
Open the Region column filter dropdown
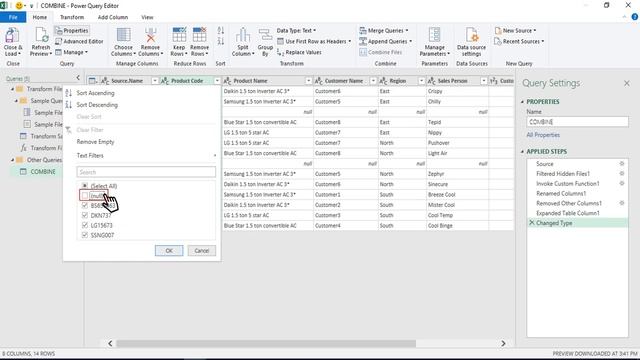point(421,81)
